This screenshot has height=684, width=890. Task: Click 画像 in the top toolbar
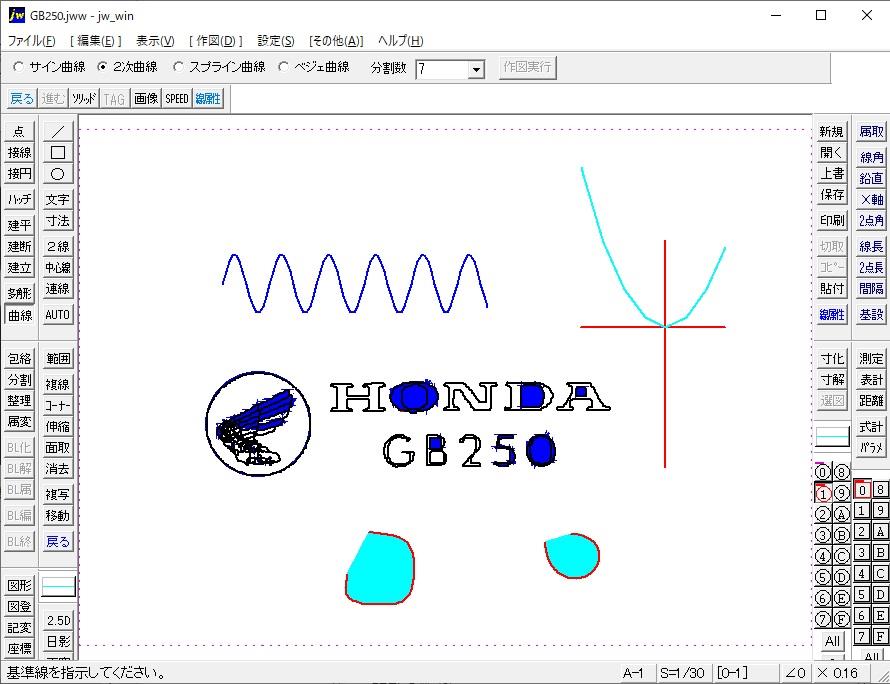point(146,99)
